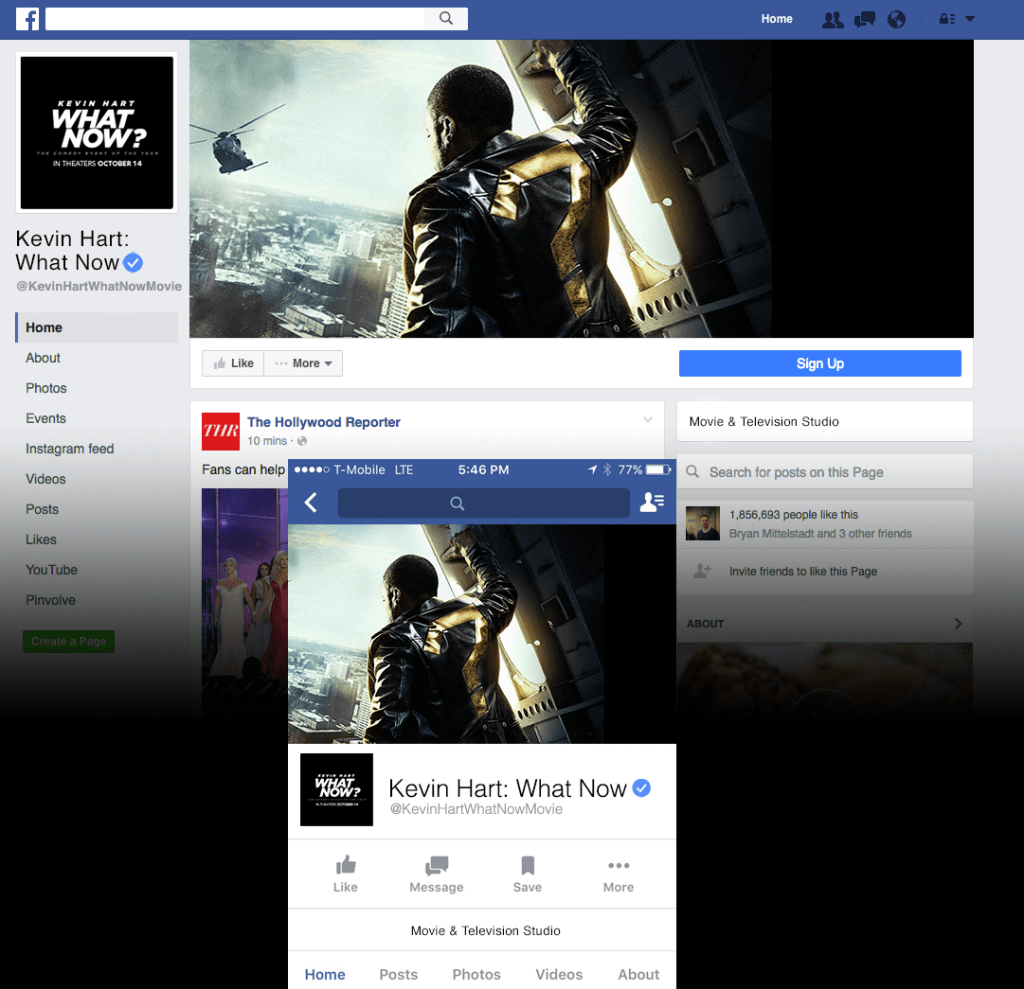Viewport: 1024px width, 989px height.
Task: Open the friend requests icon
Action: [x=831, y=19]
